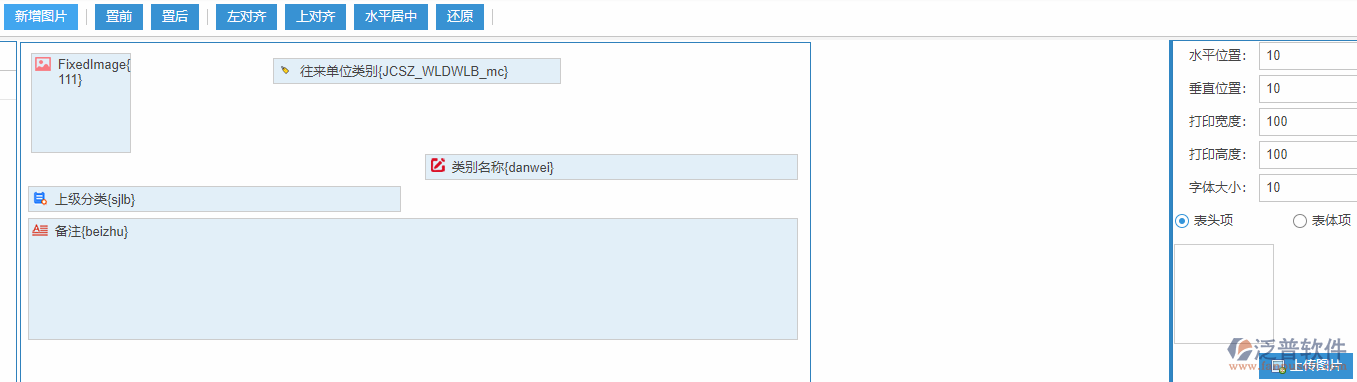Image resolution: width=1357 pixels, height=382 pixels.
Task: Click the 还原 restore button
Action: [460, 17]
